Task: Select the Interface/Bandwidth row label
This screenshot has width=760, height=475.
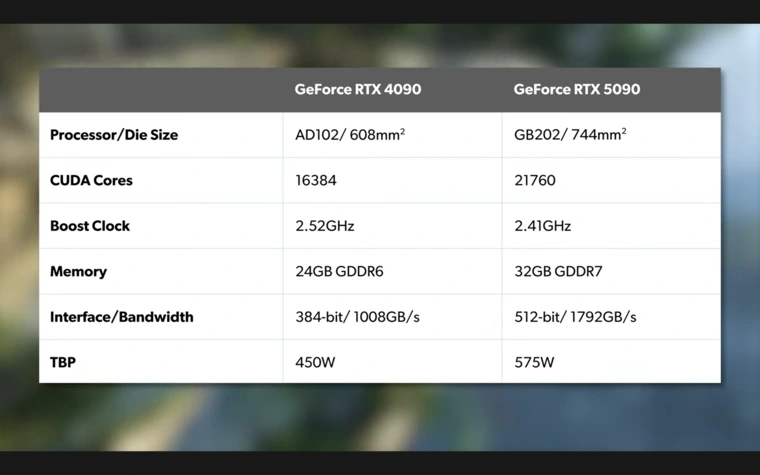Action: point(122,317)
